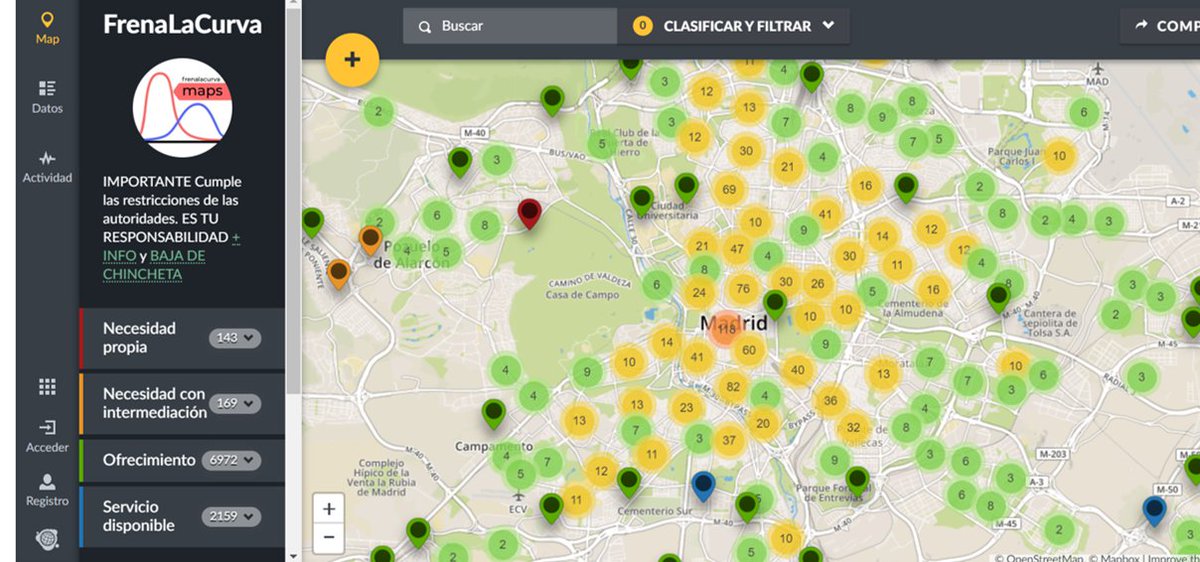Focus the Buscar search input

click(x=510, y=26)
